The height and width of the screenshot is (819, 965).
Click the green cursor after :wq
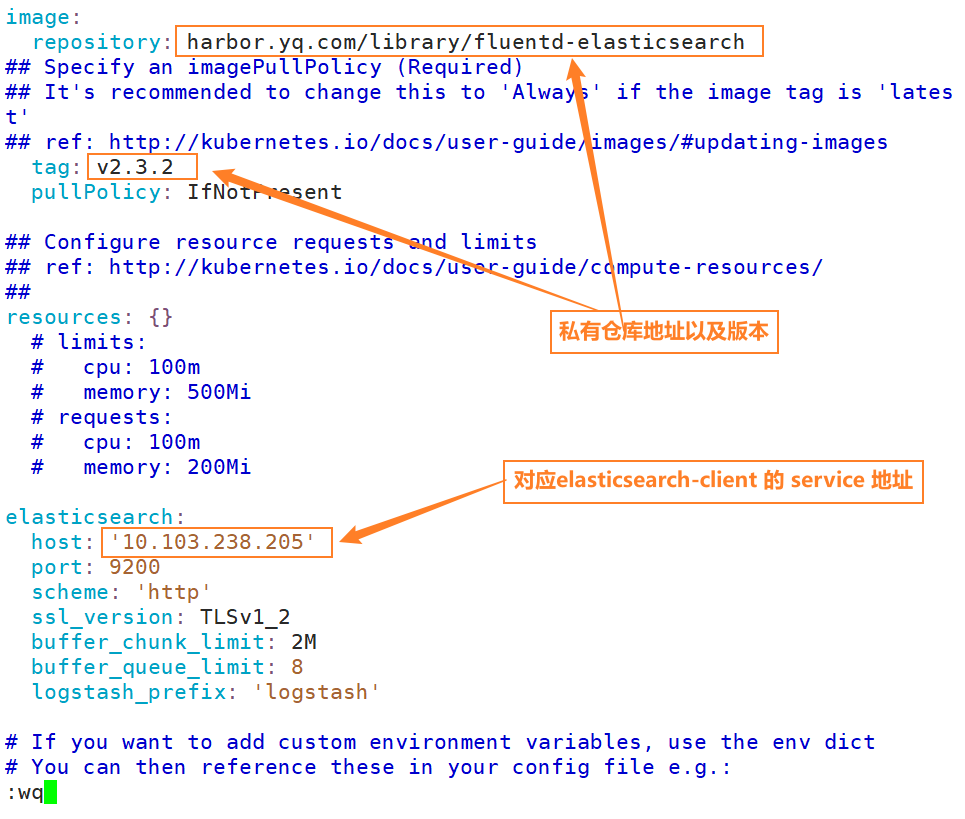click(51, 793)
